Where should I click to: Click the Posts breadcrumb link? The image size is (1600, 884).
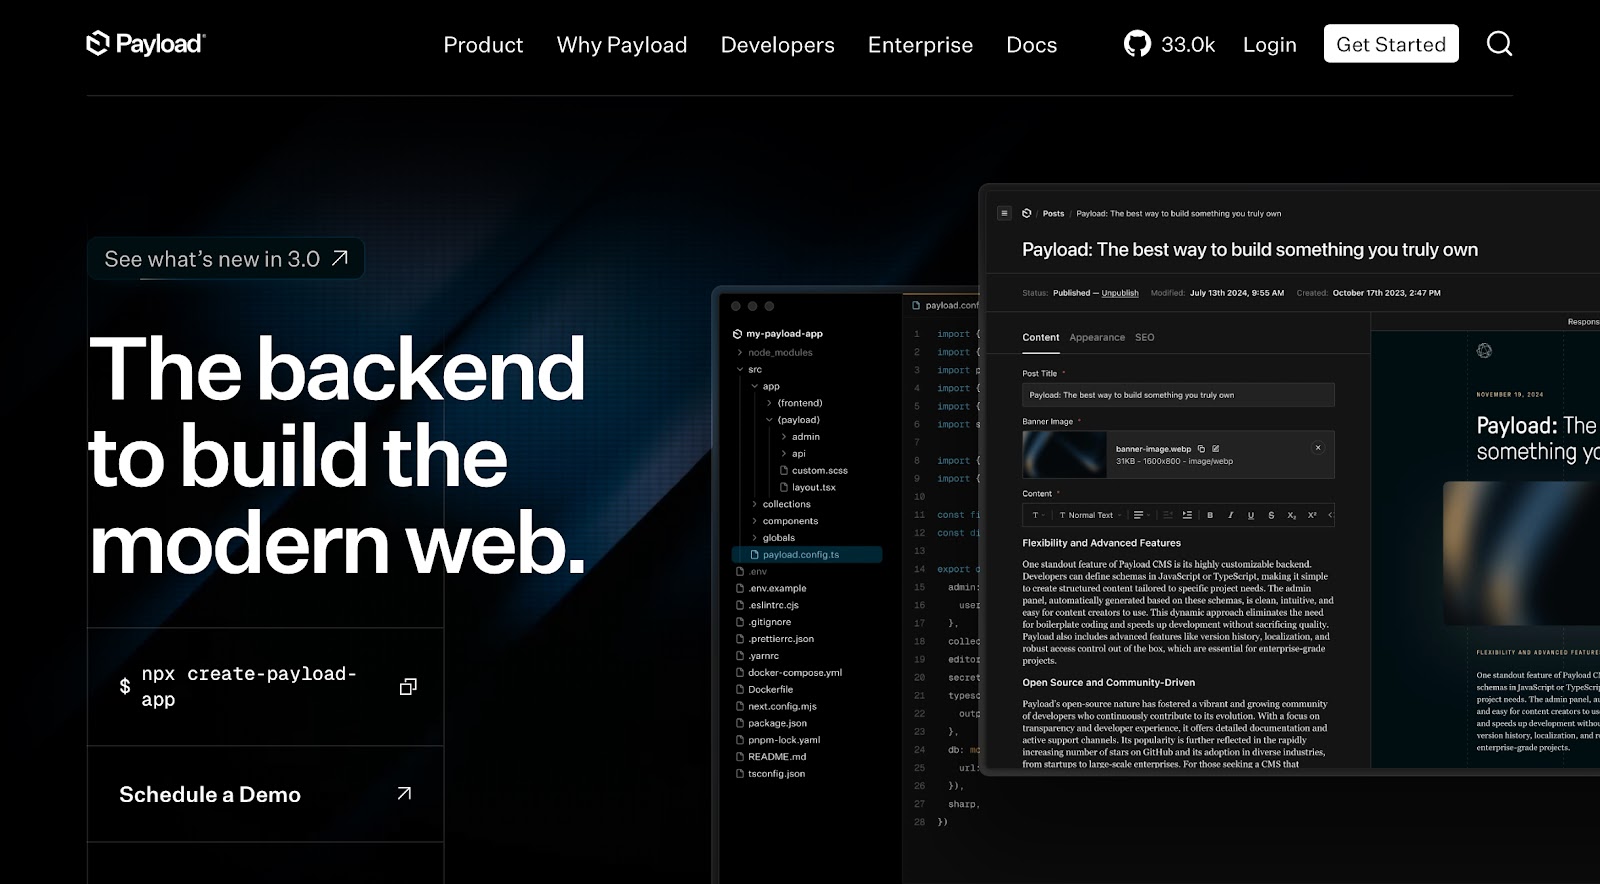click(x=1053, y=213)
